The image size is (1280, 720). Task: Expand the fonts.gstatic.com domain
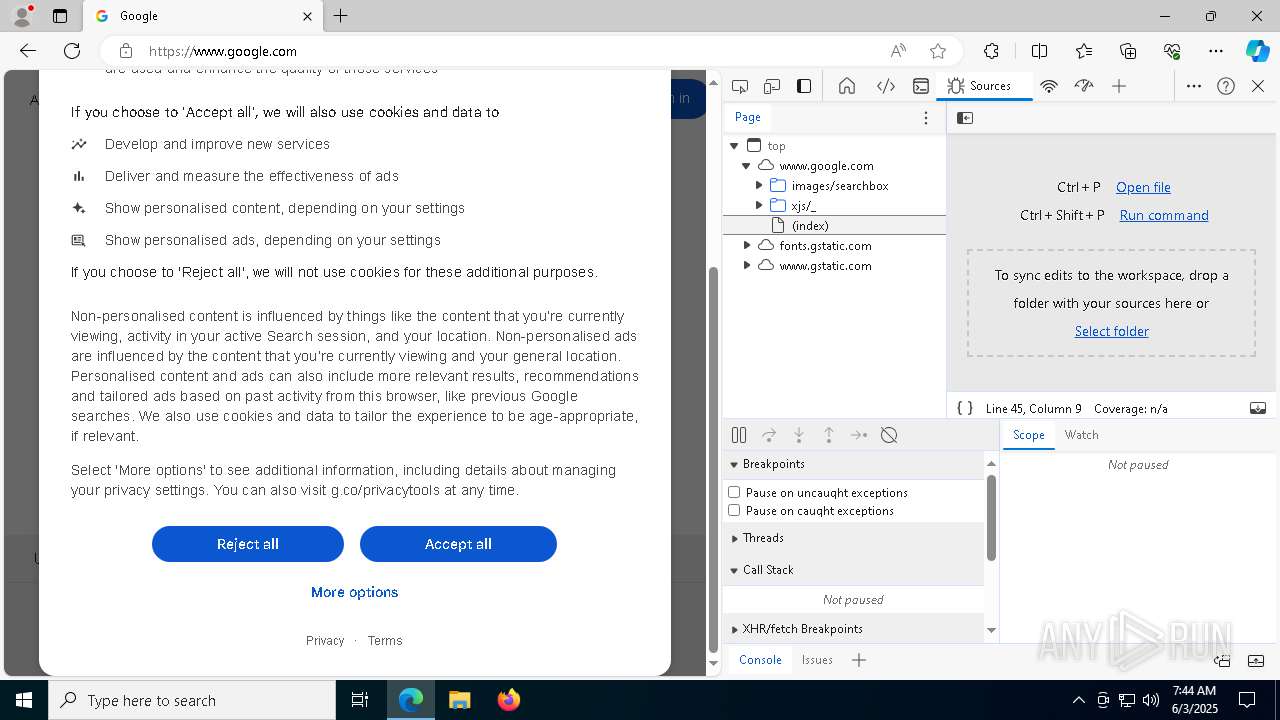746,245
